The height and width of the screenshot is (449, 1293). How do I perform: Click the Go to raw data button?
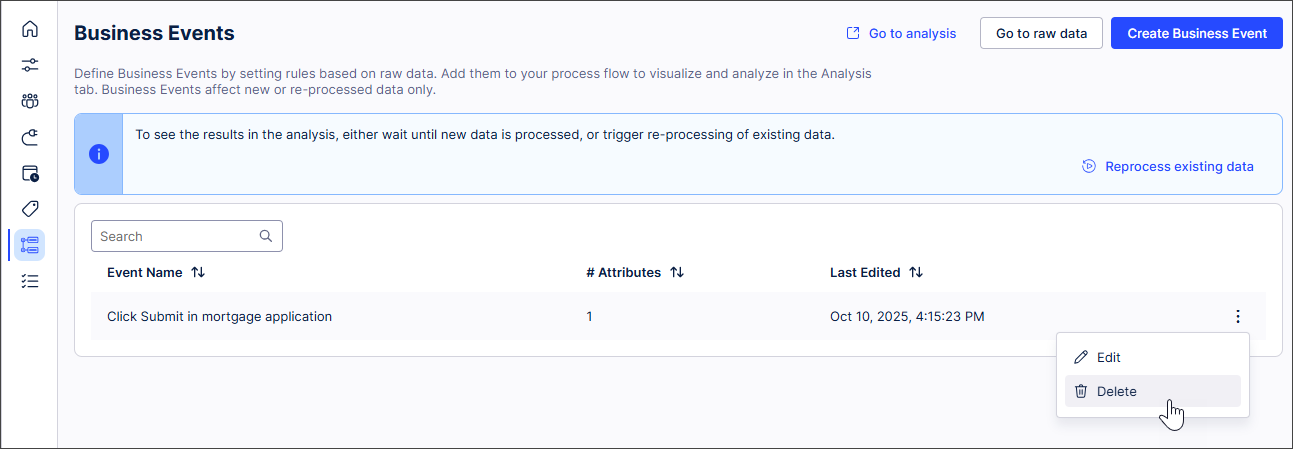coord(1041,33)
